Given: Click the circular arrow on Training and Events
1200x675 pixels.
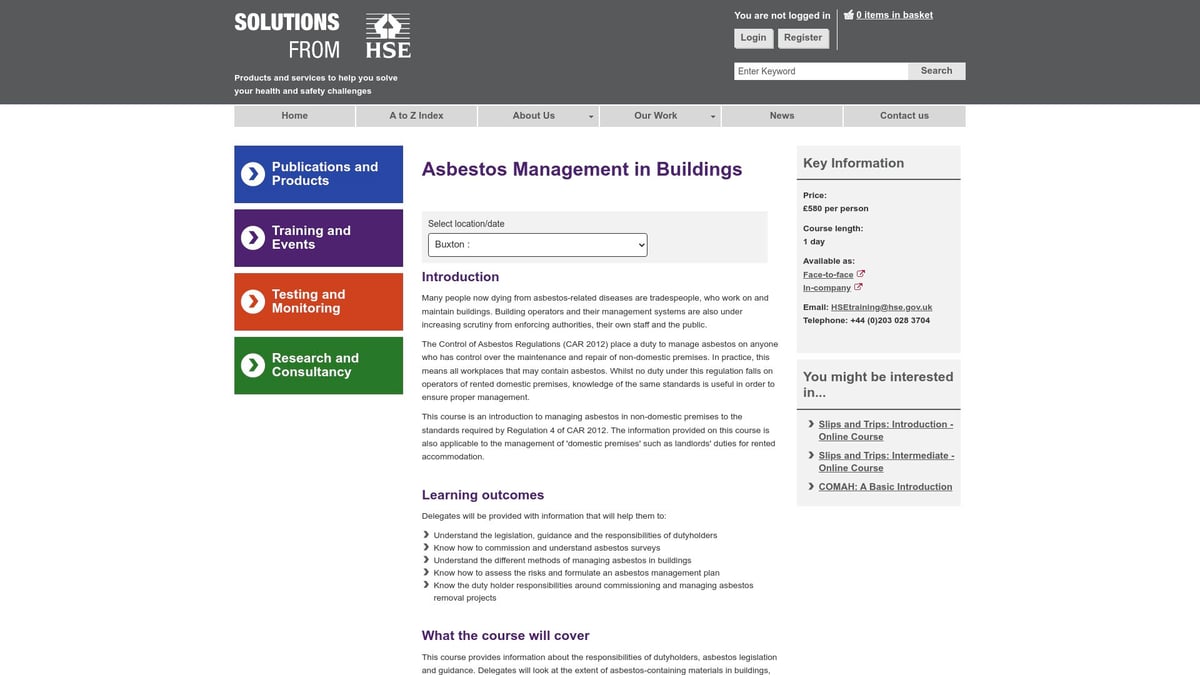Looking at the screenshot, I should pos(251,238).
